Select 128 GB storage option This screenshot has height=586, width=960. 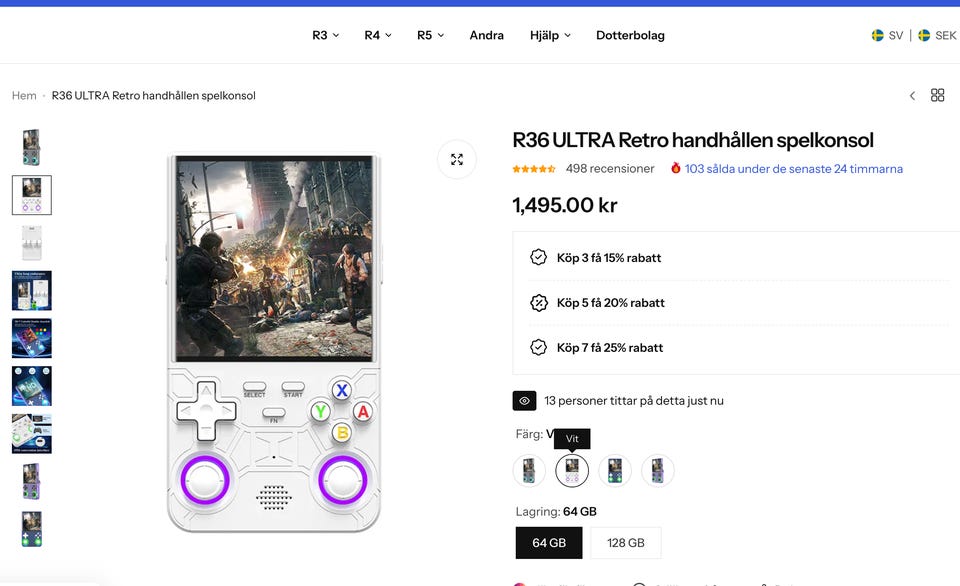625,543
